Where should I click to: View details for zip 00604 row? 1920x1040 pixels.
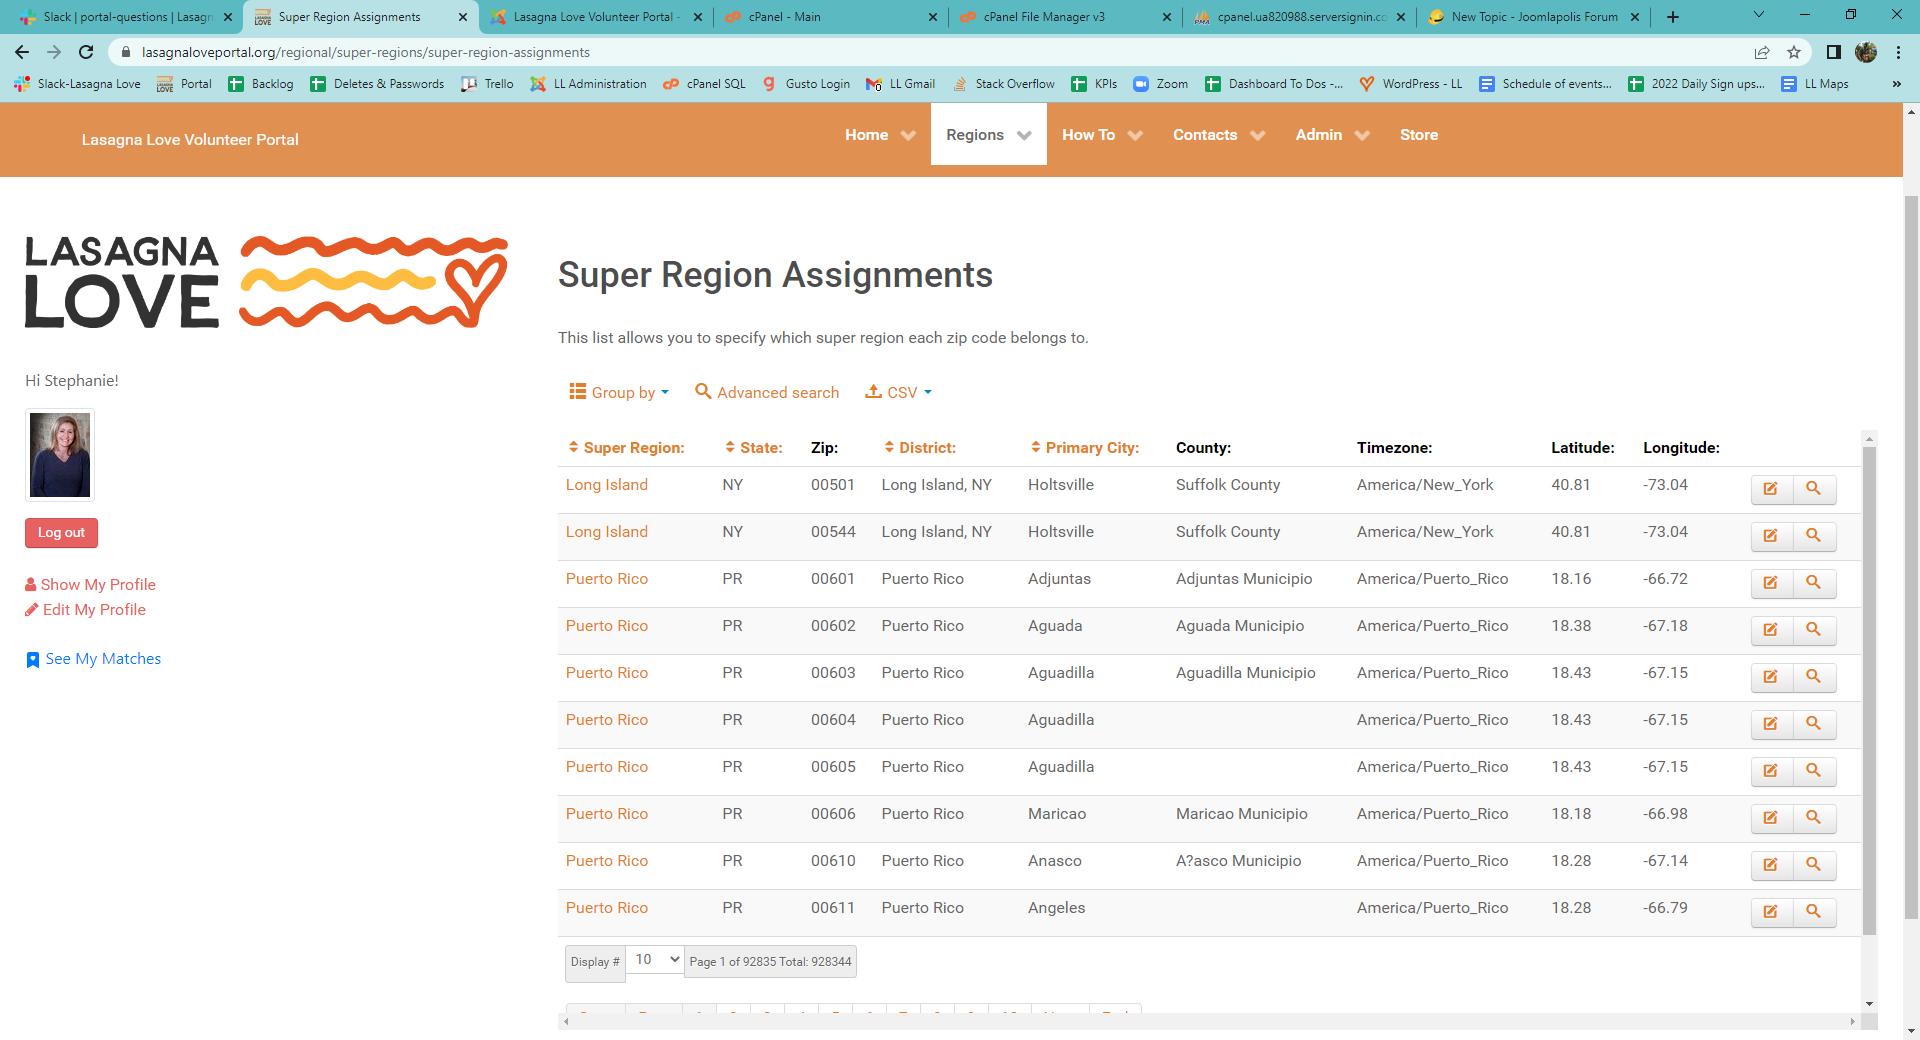(x=1814, y=724)
